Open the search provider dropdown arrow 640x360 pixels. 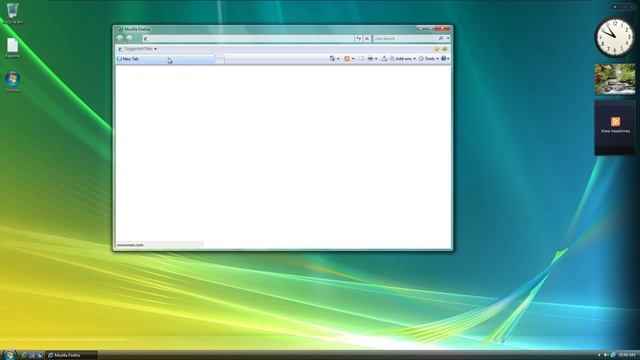pos(448,38)
